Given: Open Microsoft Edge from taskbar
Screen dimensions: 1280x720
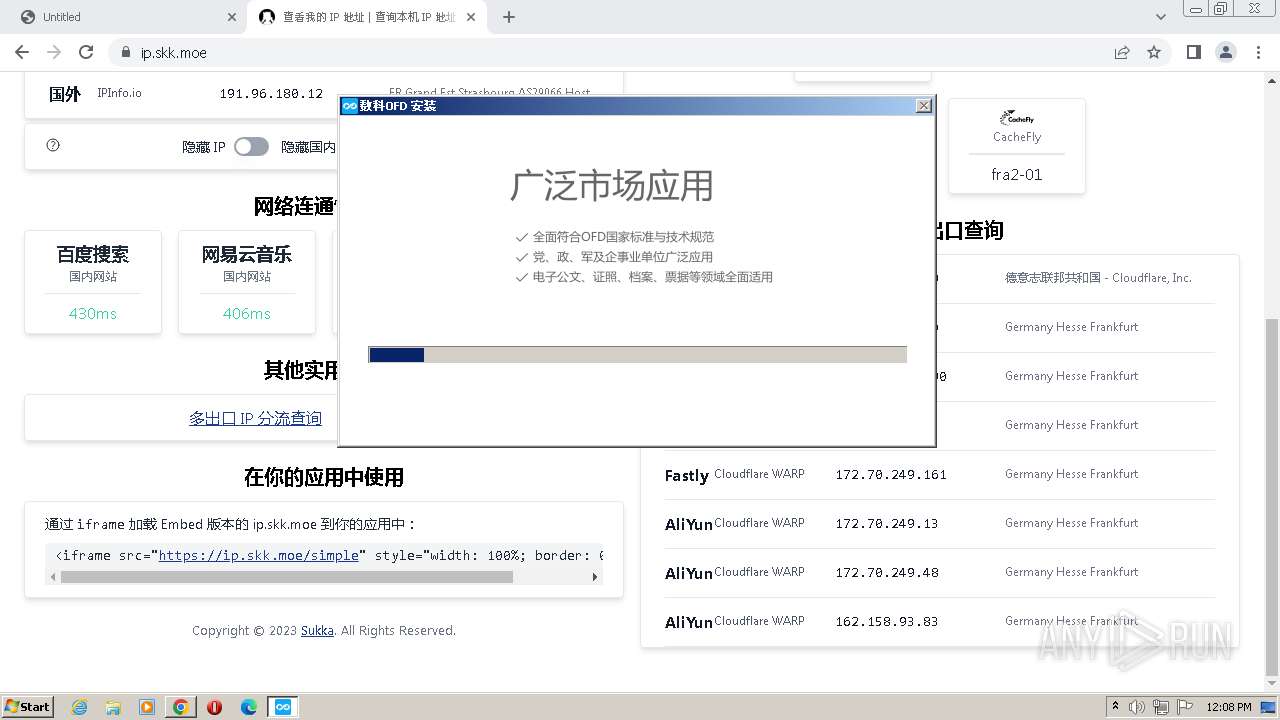Looking at the screenshot, I should click(249, 707).
